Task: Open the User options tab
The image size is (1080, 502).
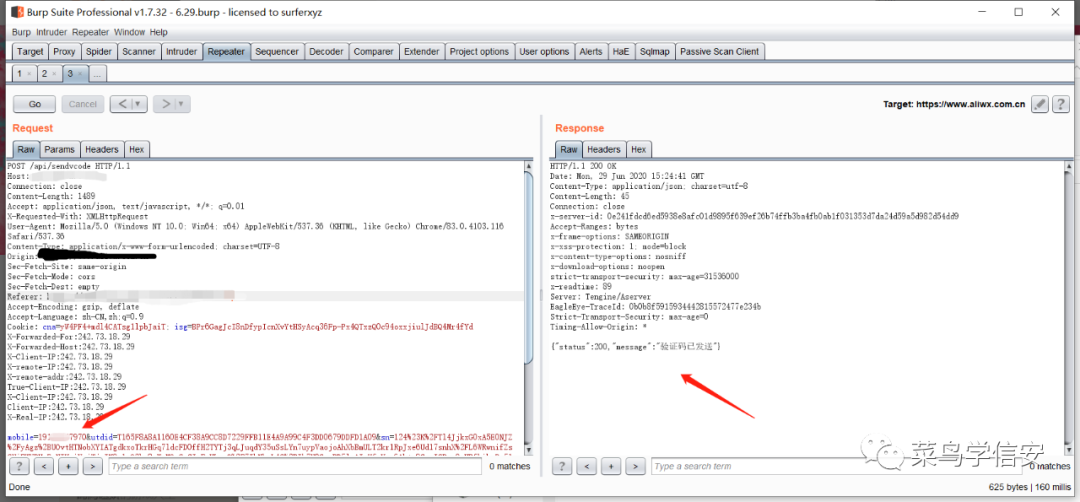Action: (x=544, y=52)
